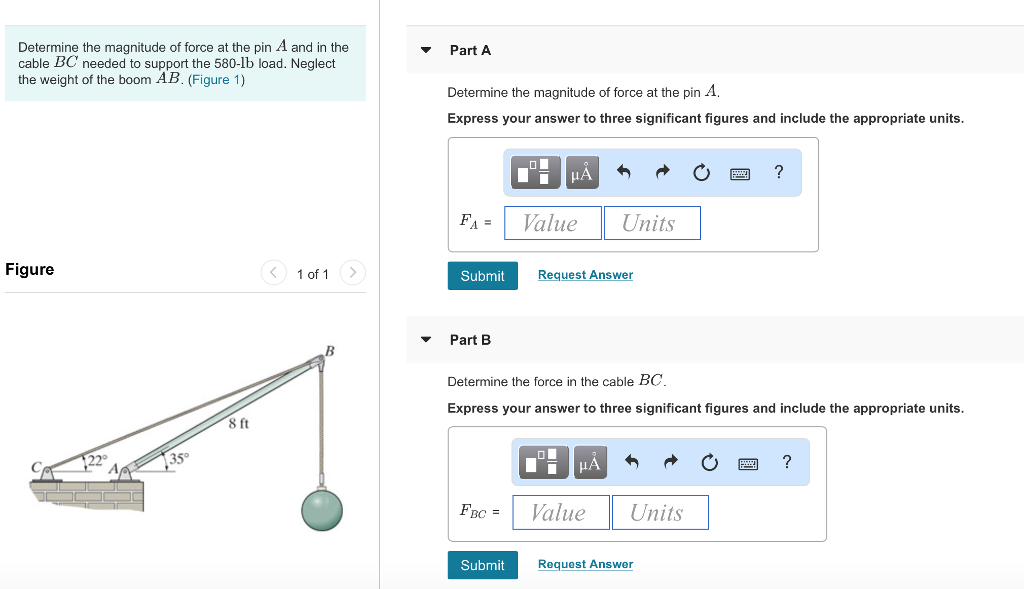1024x589 pixels.
Task: Click Request Answer link for Part B
Action: 585,564
